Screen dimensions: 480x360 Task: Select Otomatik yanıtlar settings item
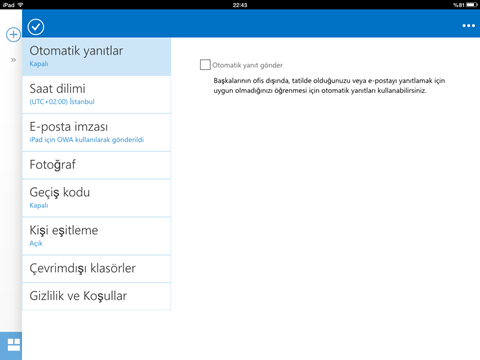(96, 57)
